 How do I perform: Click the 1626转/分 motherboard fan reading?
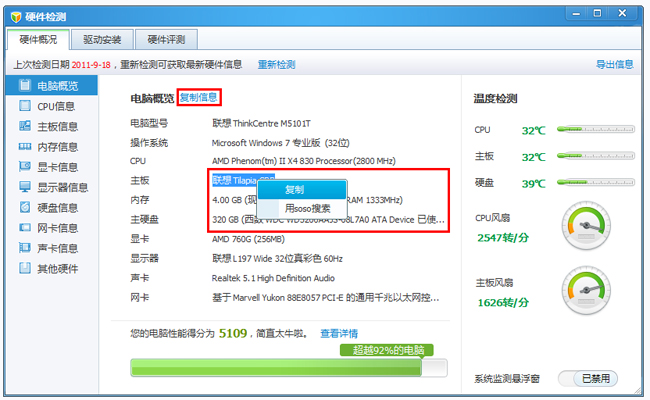point(503,303)
